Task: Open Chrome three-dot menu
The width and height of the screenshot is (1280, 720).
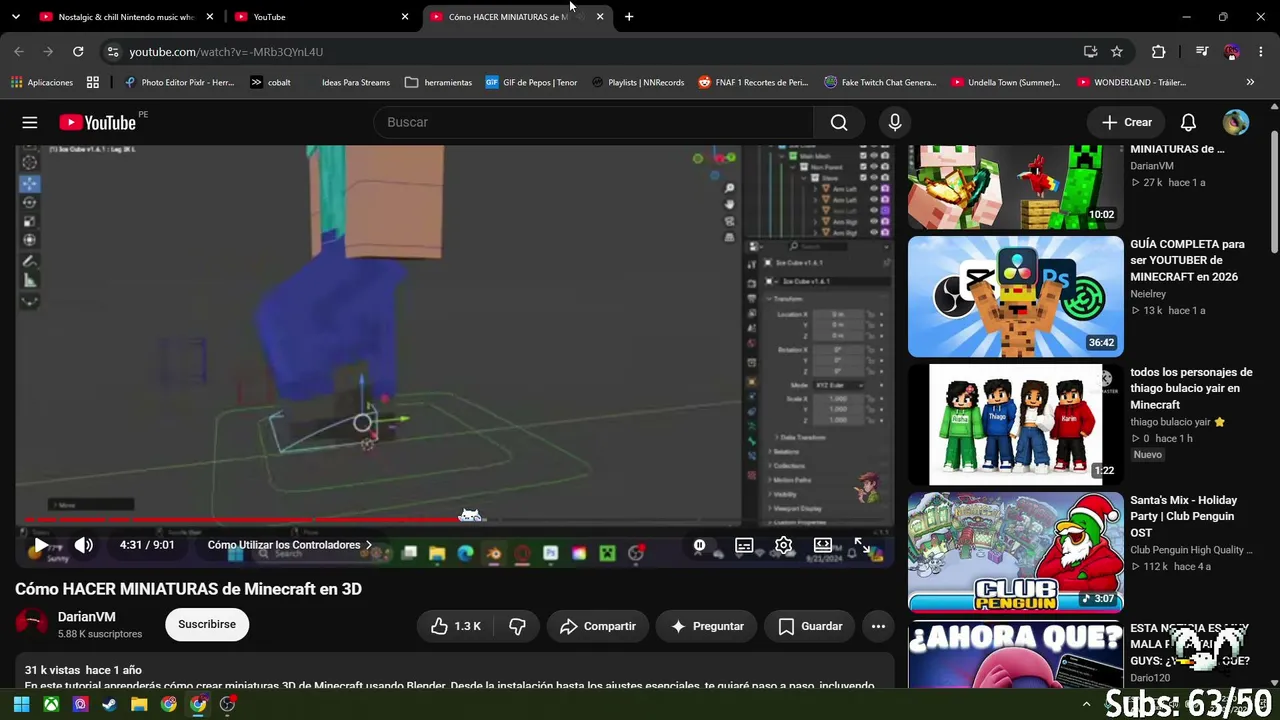Action: tap(1261, 52)
